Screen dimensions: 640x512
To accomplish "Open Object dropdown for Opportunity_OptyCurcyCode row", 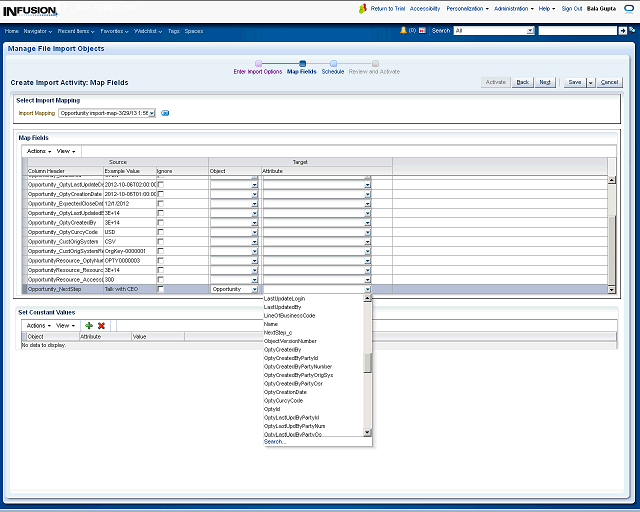I will tap(255, 232).
